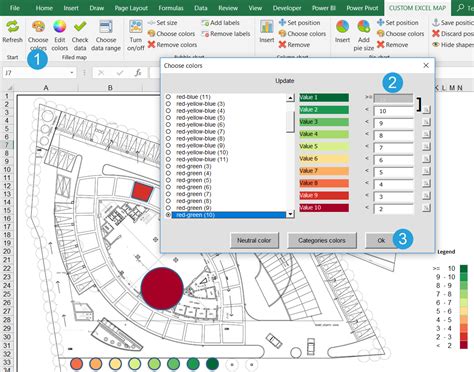The width and height of the screenshot is (474, 372).
Task: Click threshold input field showing 2
Action: pos(393,209)
